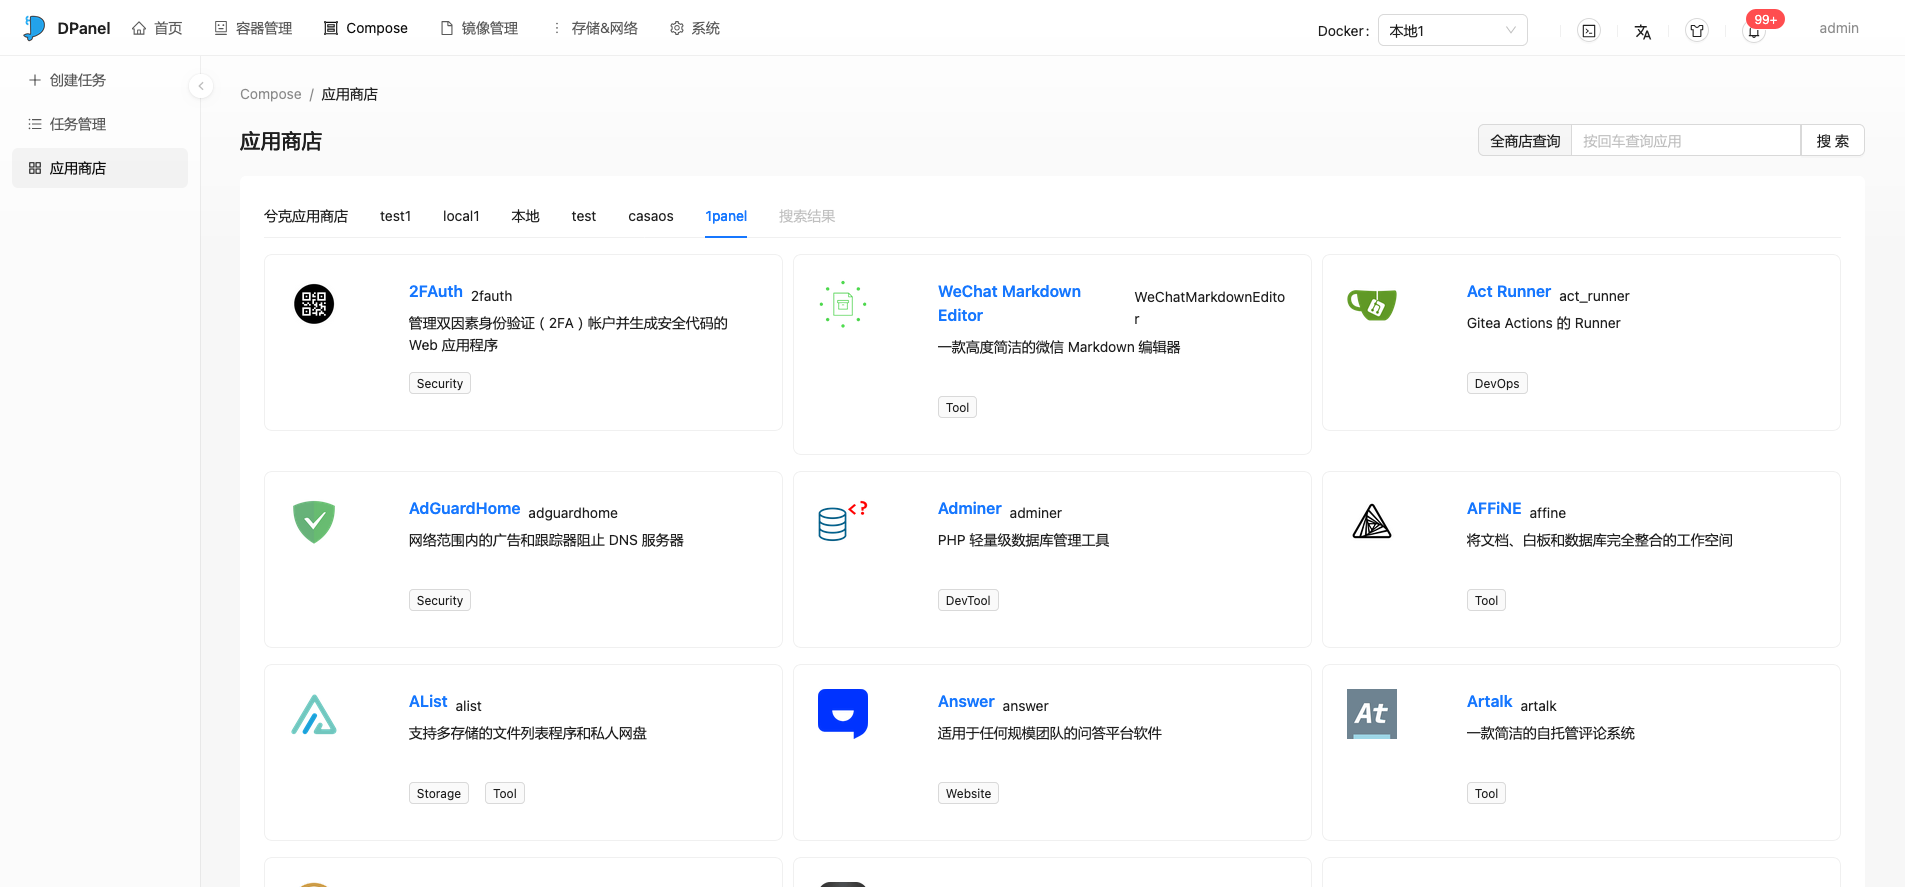Switch to 兮克应用商店 tab
This screenshot has height=887, width=1905.
(306, 216)
